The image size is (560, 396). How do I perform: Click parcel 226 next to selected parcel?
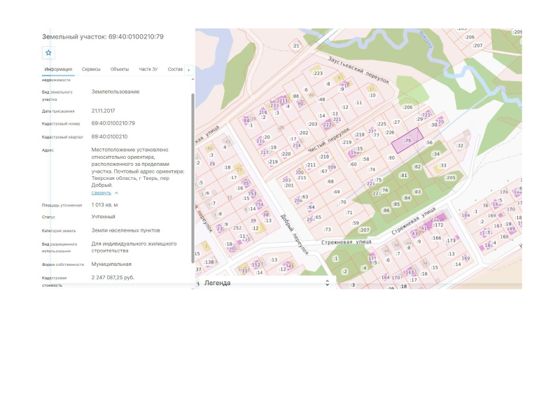coord(390,132)
